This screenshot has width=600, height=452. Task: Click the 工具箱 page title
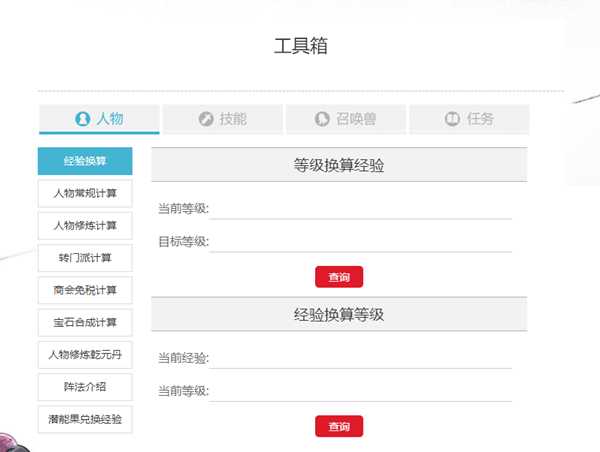[x=301, y=46]
